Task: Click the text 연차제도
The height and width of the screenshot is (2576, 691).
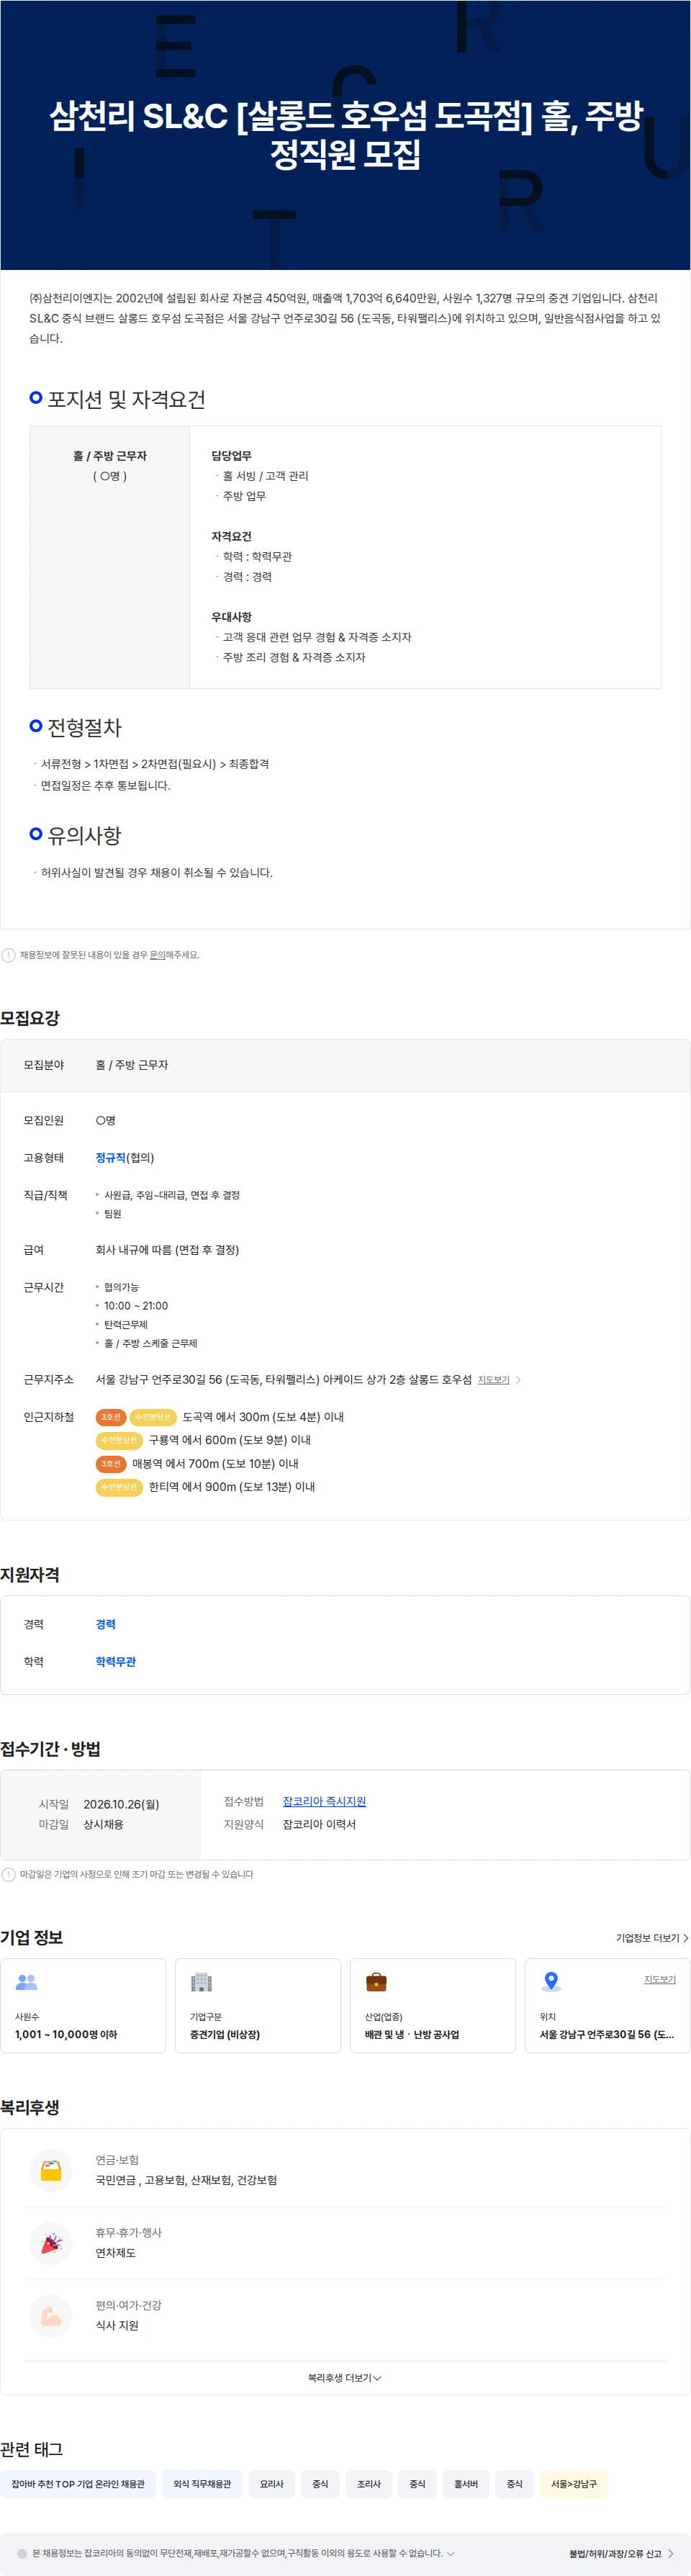Action: (x=116, y=2253)
